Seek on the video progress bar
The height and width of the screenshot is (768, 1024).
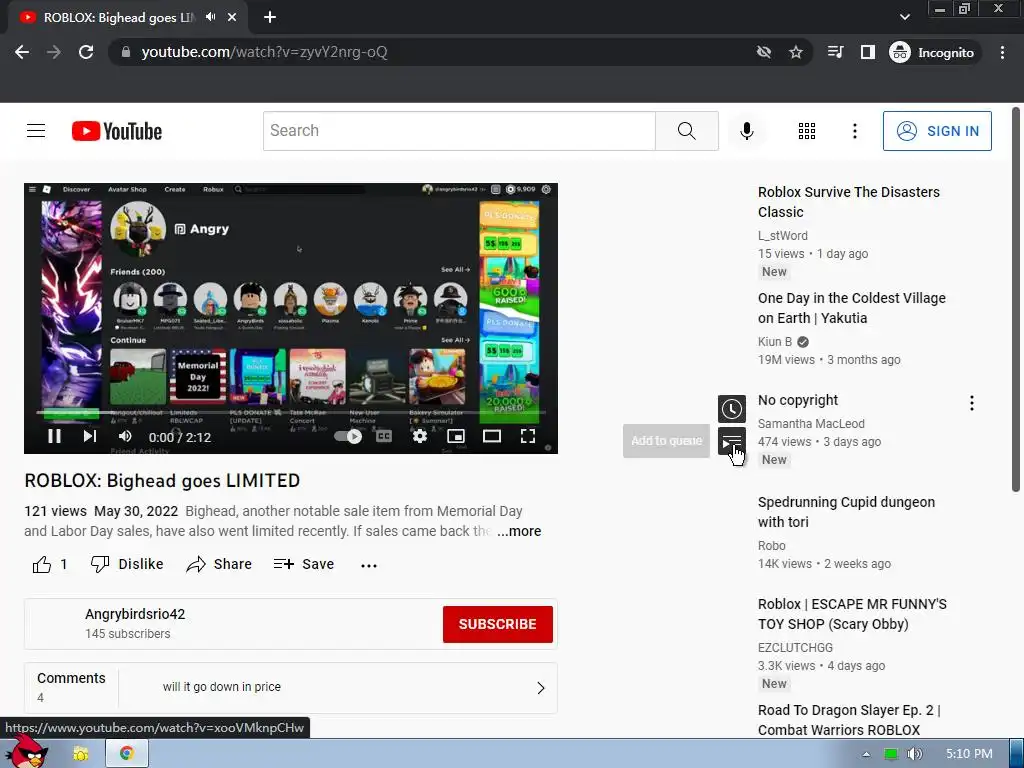(291, 413)
